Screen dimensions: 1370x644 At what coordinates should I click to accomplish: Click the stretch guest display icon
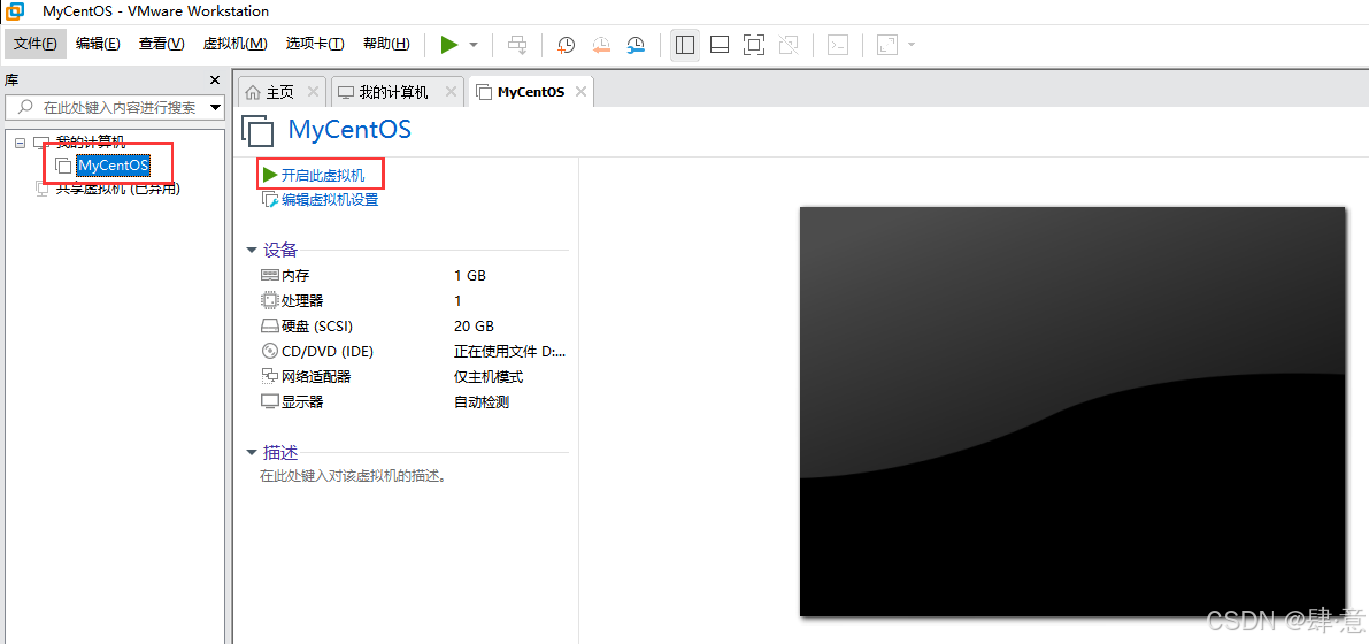point(887,44)
